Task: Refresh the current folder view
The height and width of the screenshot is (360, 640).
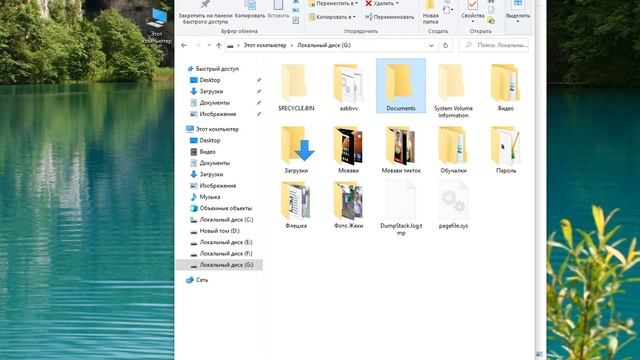Action: pyautogui.click(x=445, y=45)
